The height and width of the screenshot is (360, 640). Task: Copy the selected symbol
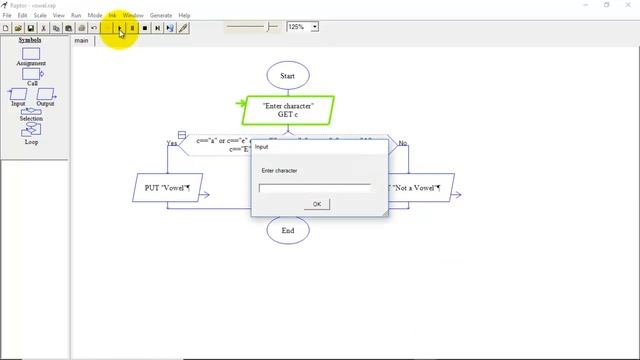point(56,28)
